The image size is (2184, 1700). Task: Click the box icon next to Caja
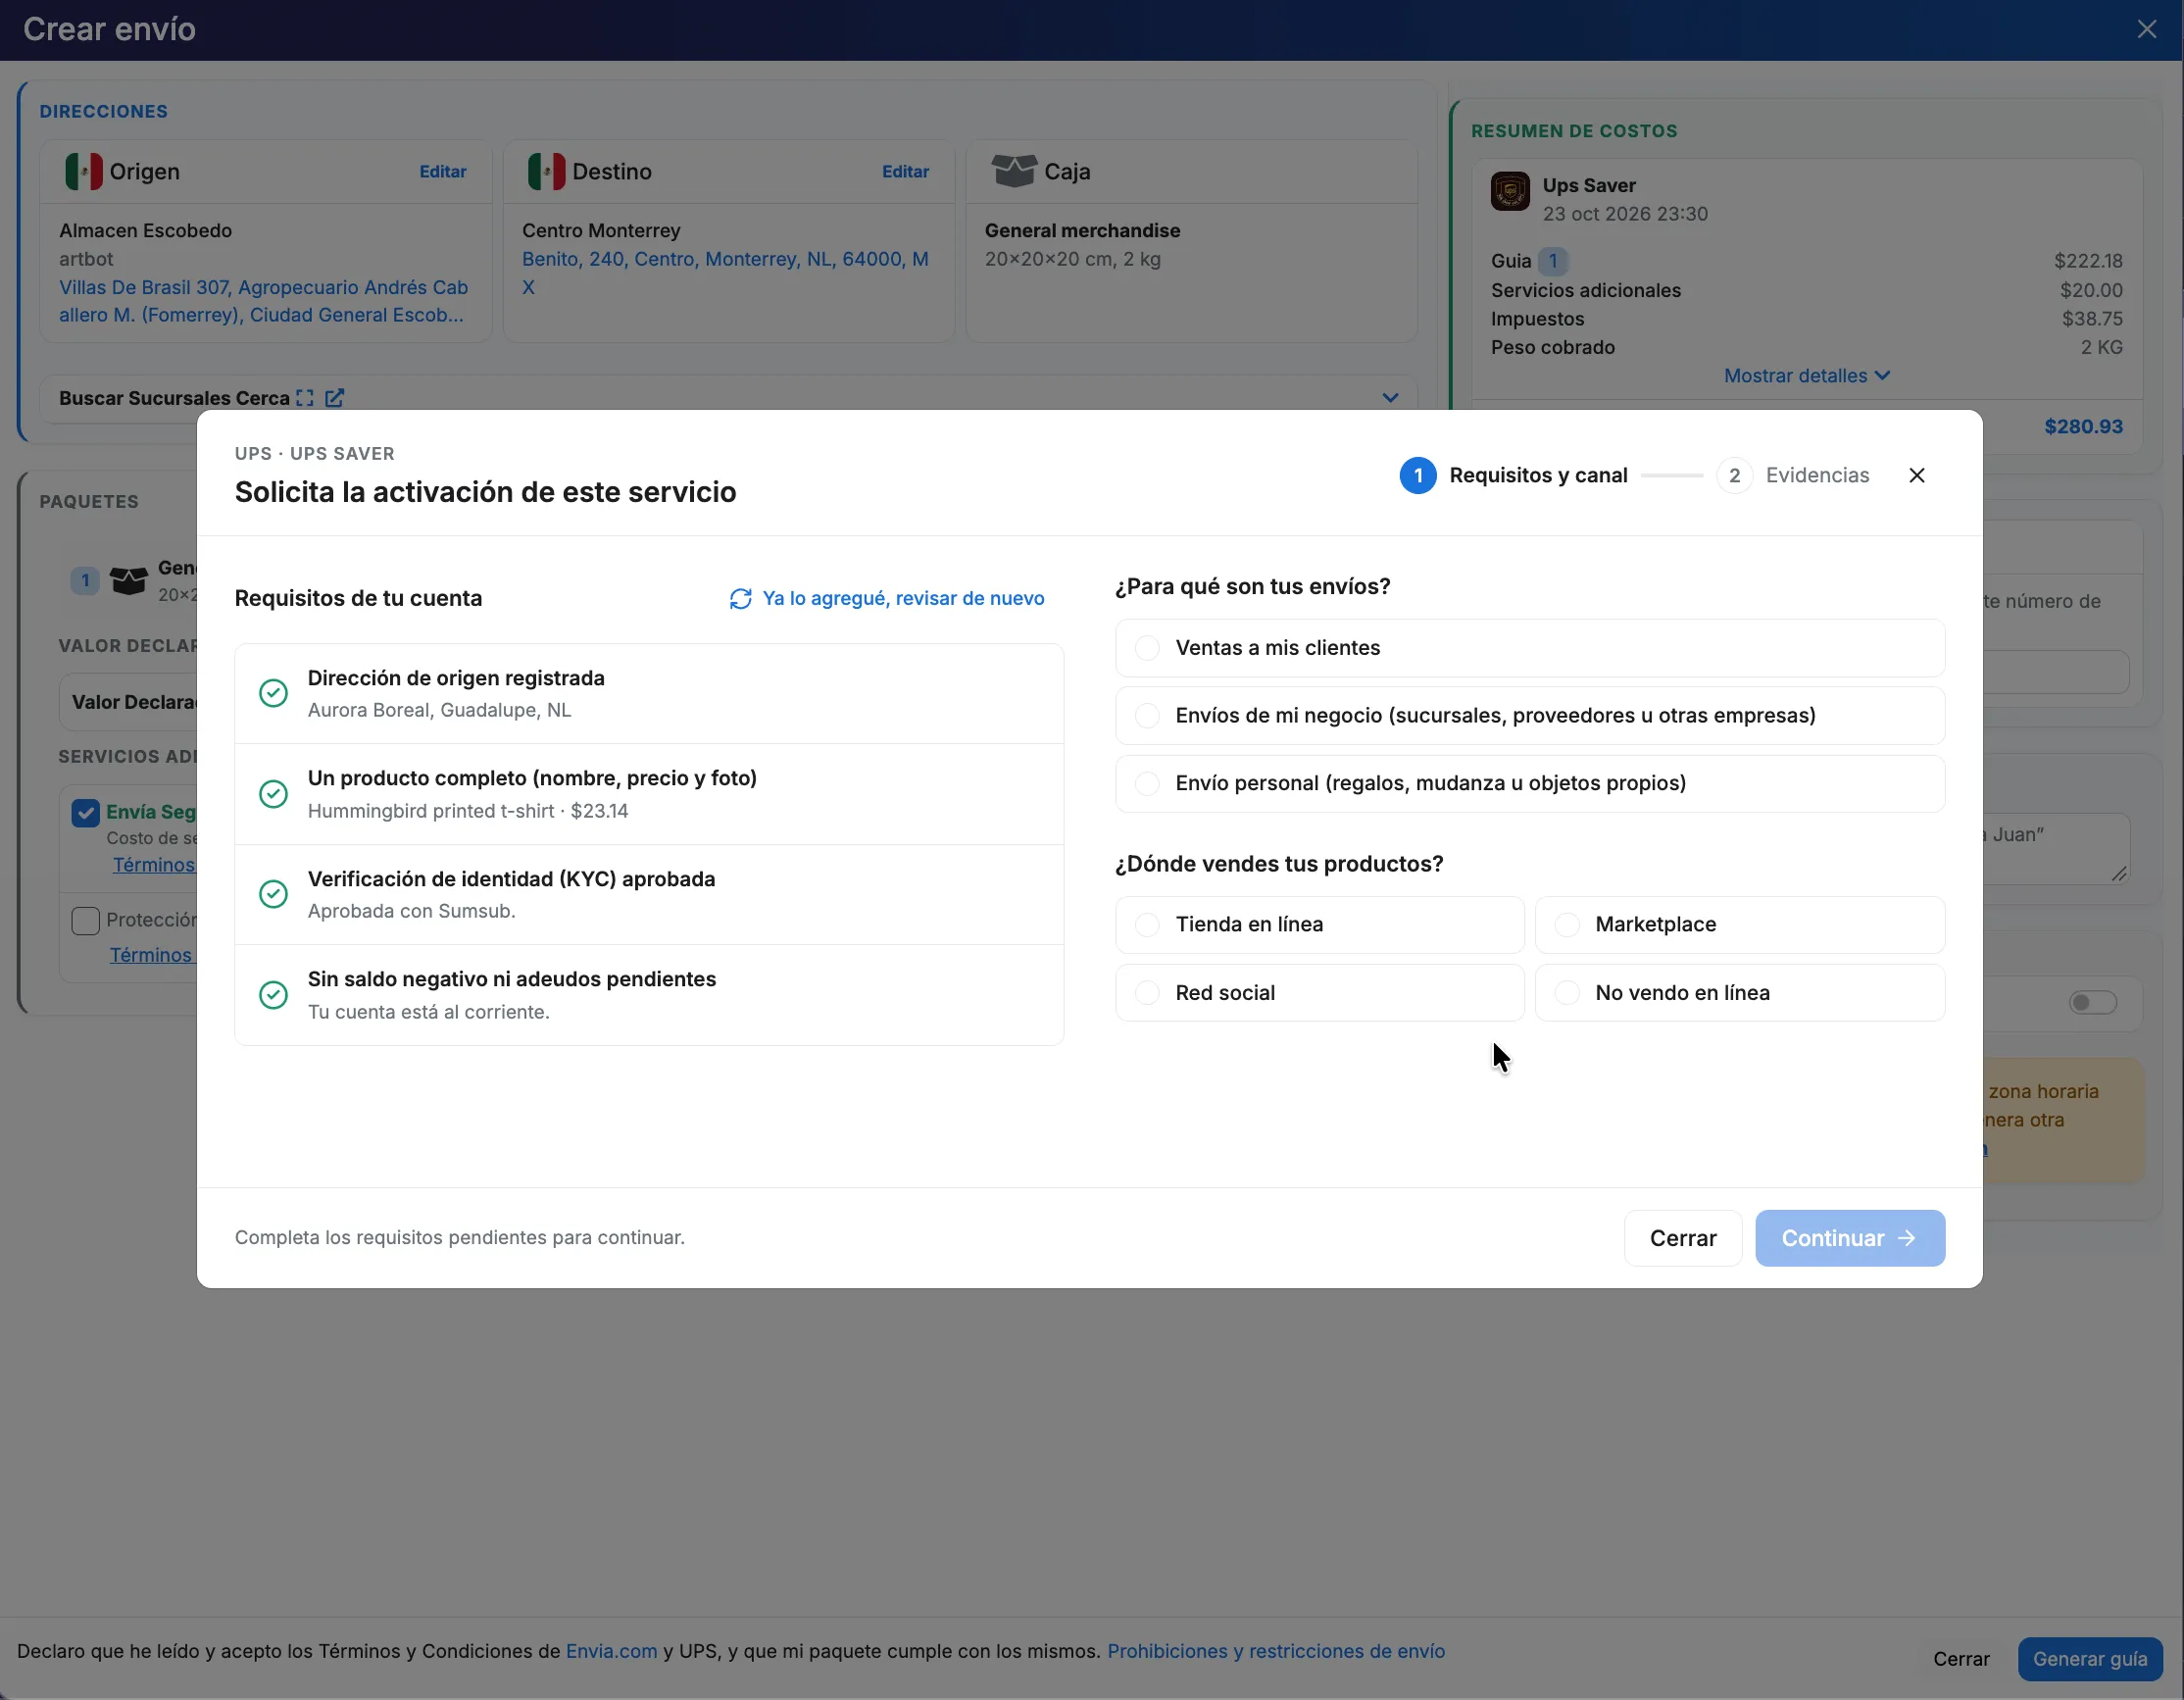point(1013,171)
